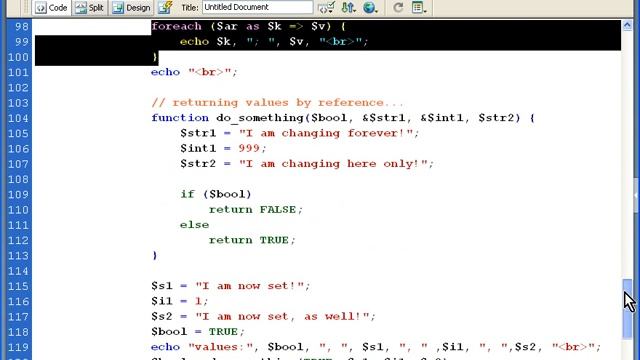Open the View Options menu icon

point(419,7)
